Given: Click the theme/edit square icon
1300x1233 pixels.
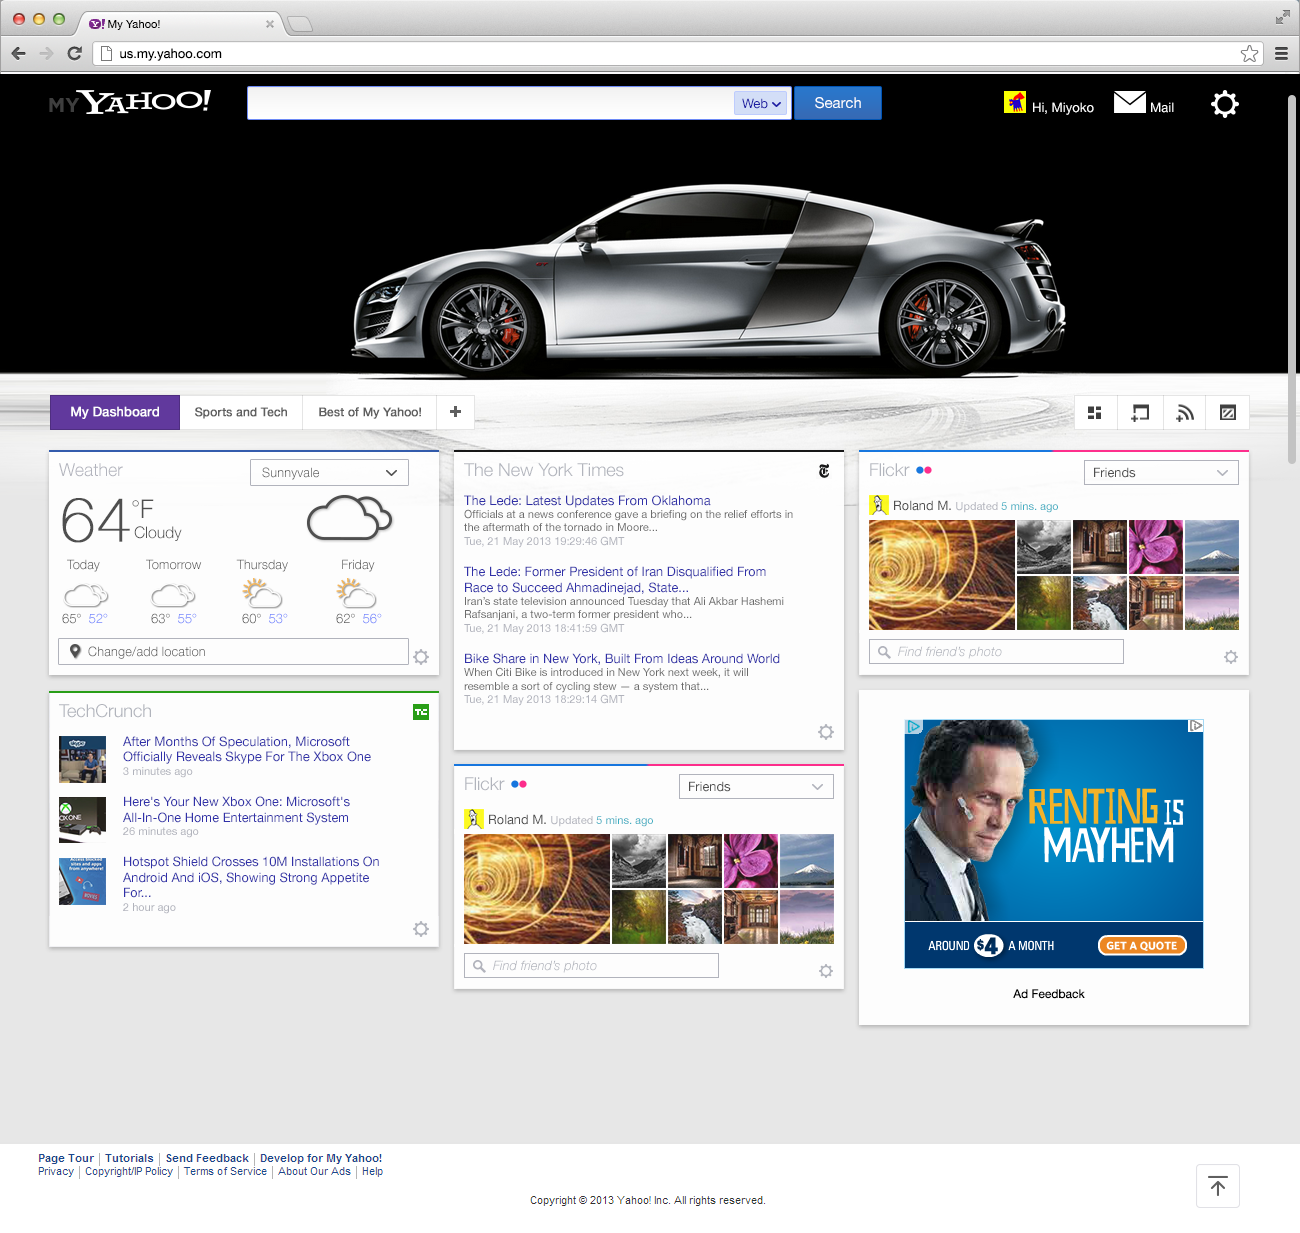Looking at the screenshot, I should [1228, 412].
